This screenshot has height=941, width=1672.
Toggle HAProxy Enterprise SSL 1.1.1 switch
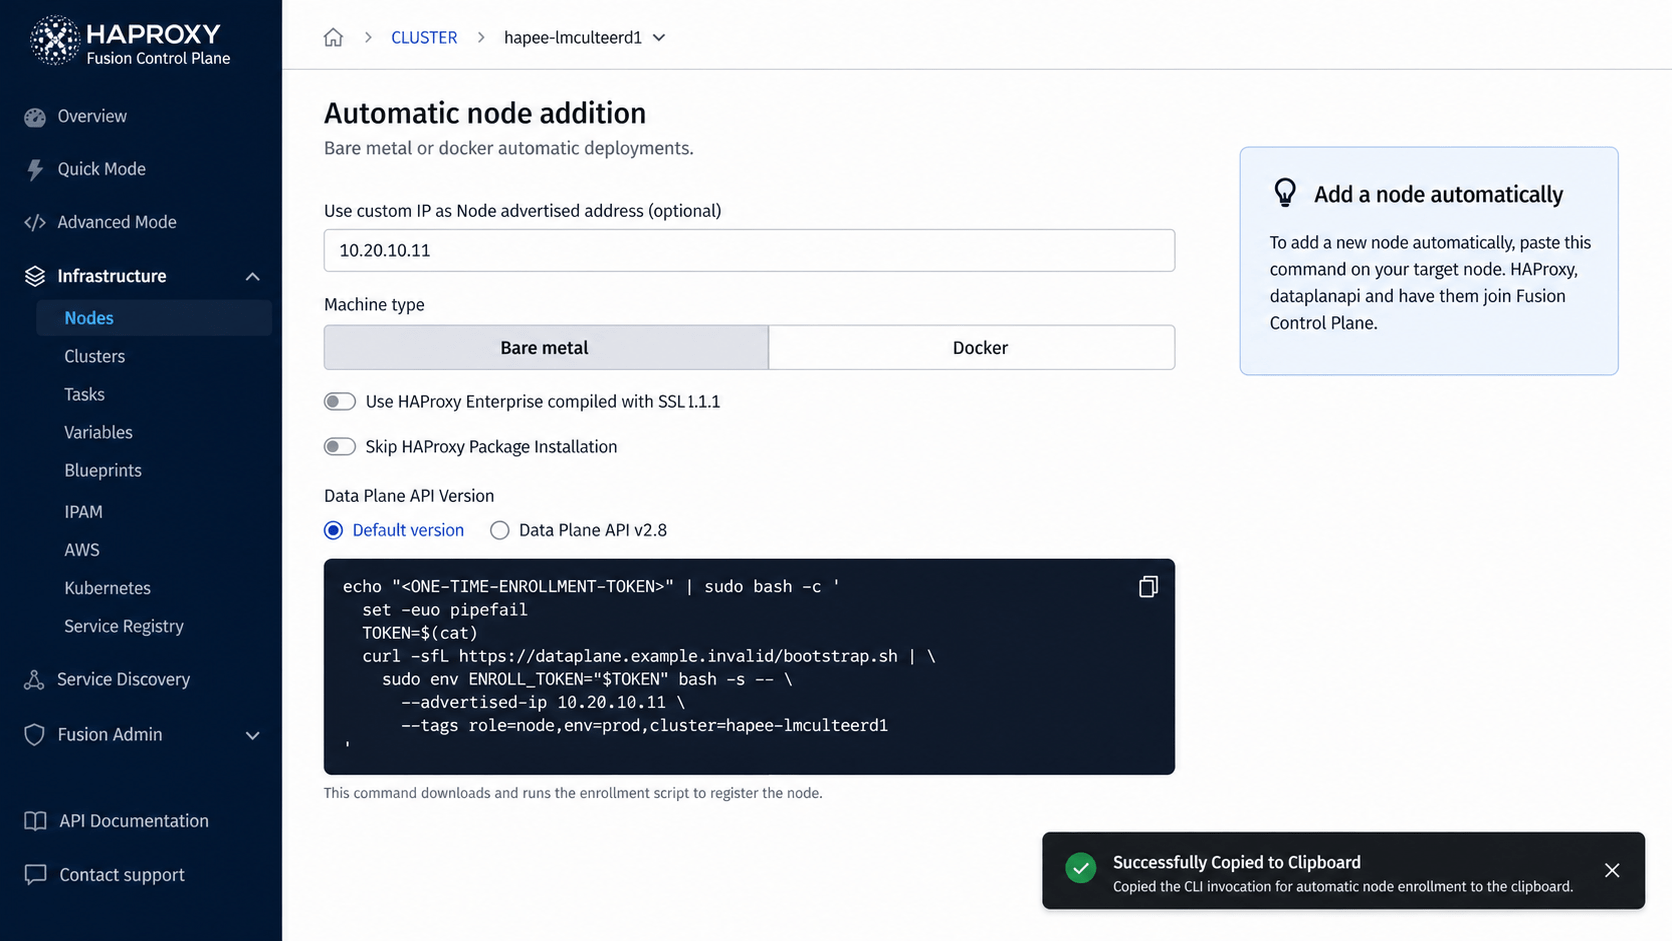340,402
